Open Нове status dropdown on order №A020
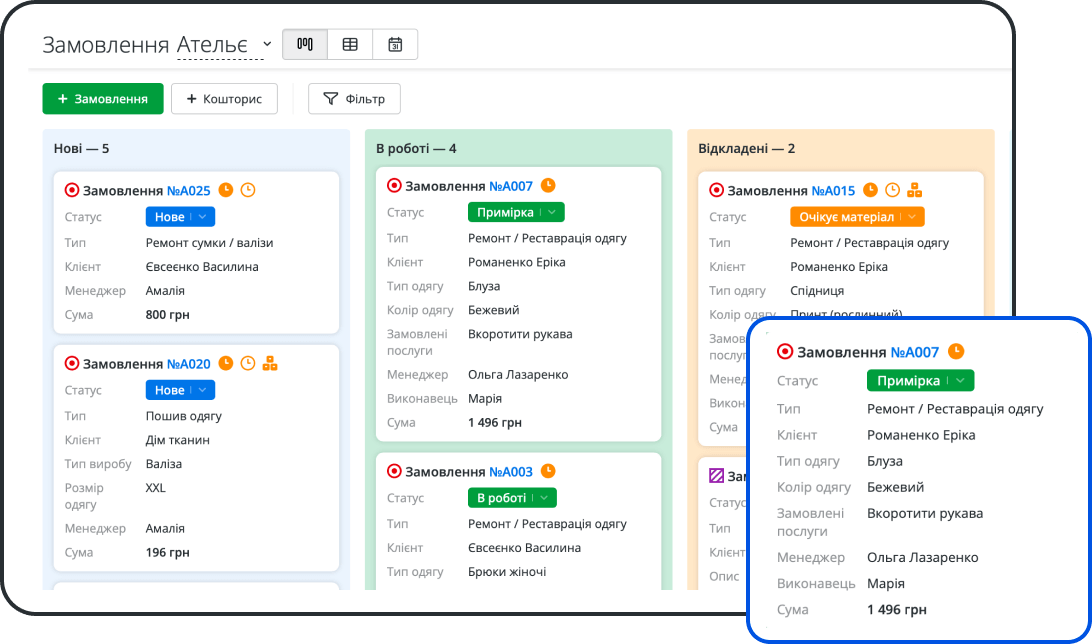Screen dimensions: 1092x644 click(x=180, y=390)
